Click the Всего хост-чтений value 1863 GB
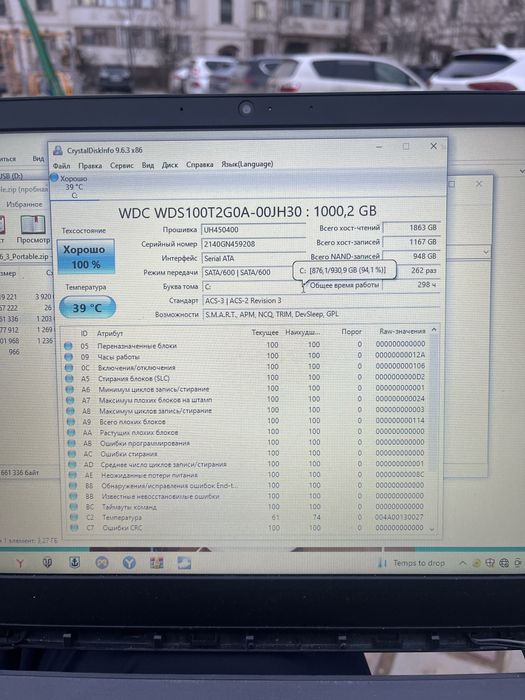525x700 pixels. pos(412,228)
